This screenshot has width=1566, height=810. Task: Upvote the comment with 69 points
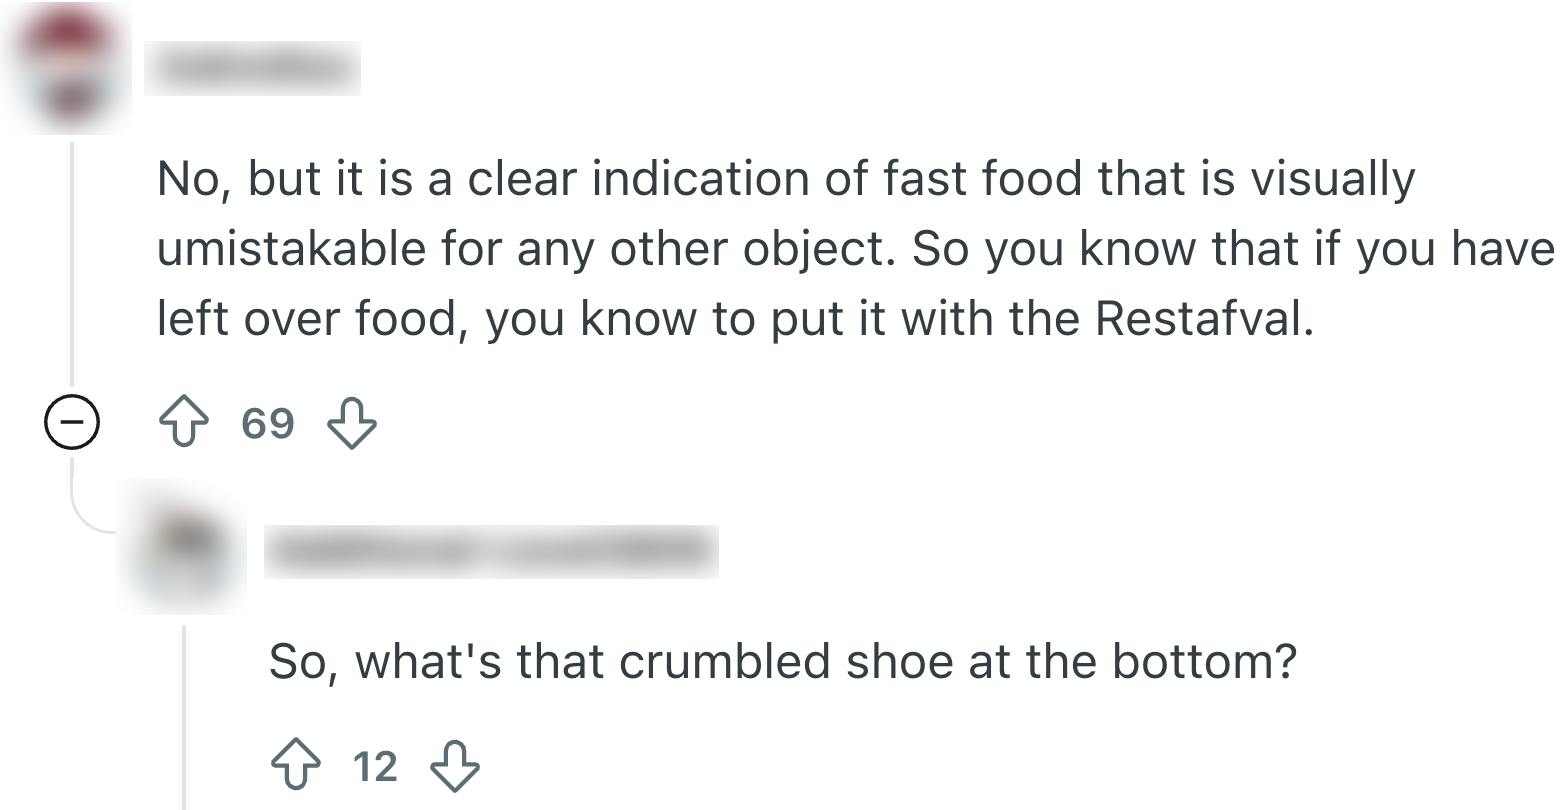[184, 423]
